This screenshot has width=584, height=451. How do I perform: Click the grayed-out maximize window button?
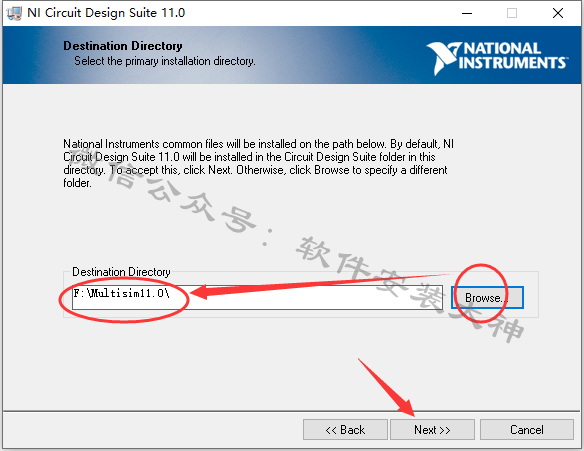point(512,13)
